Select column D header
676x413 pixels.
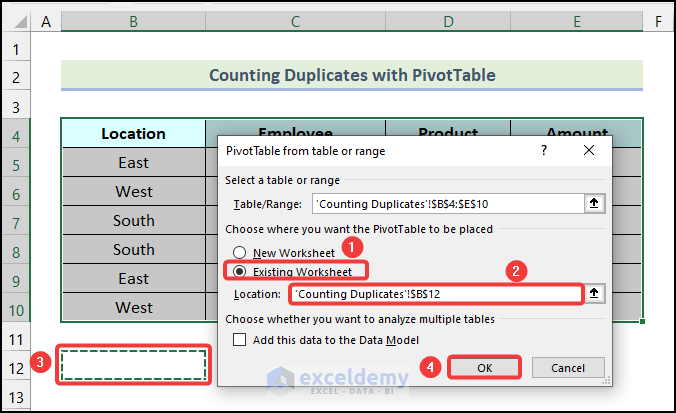[x=448, y=22]
